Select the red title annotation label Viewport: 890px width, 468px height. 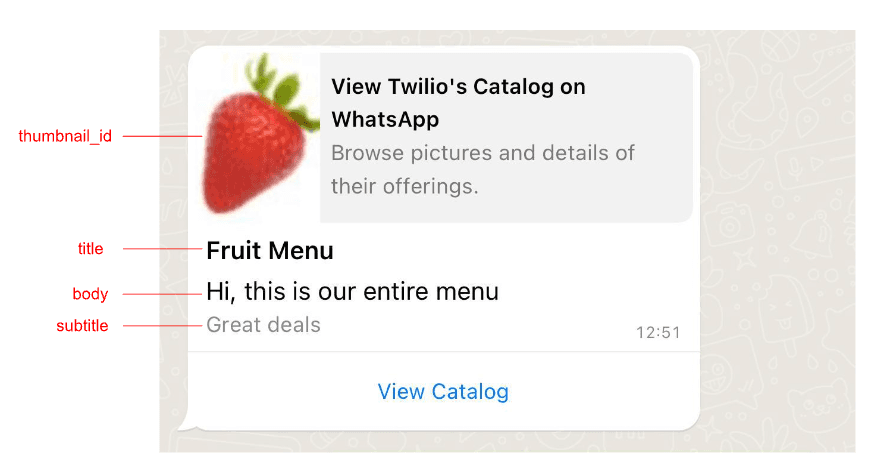91,249
